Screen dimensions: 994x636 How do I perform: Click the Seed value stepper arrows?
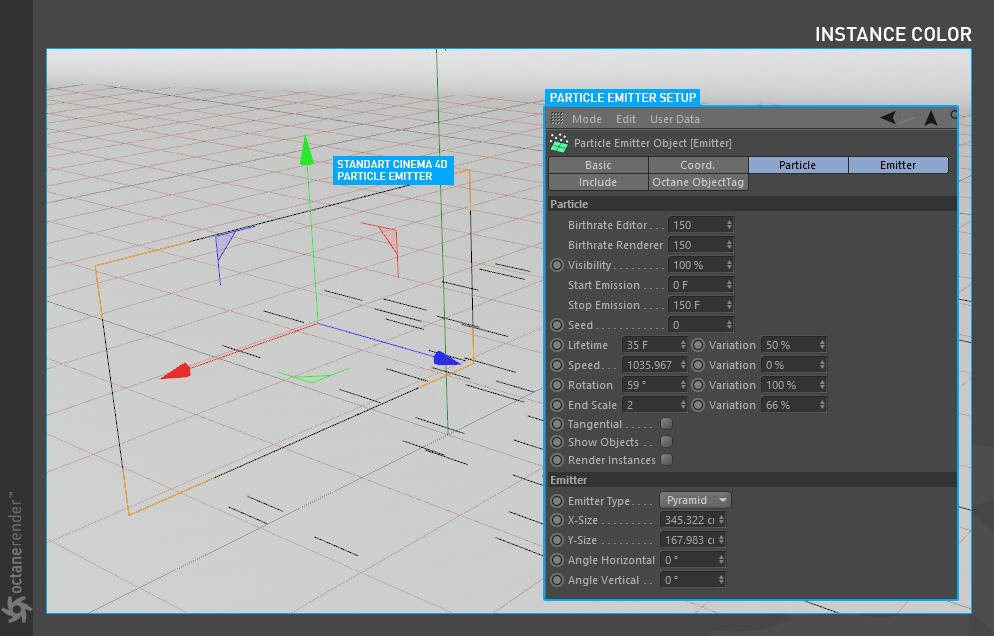click(x=729, y=325)
